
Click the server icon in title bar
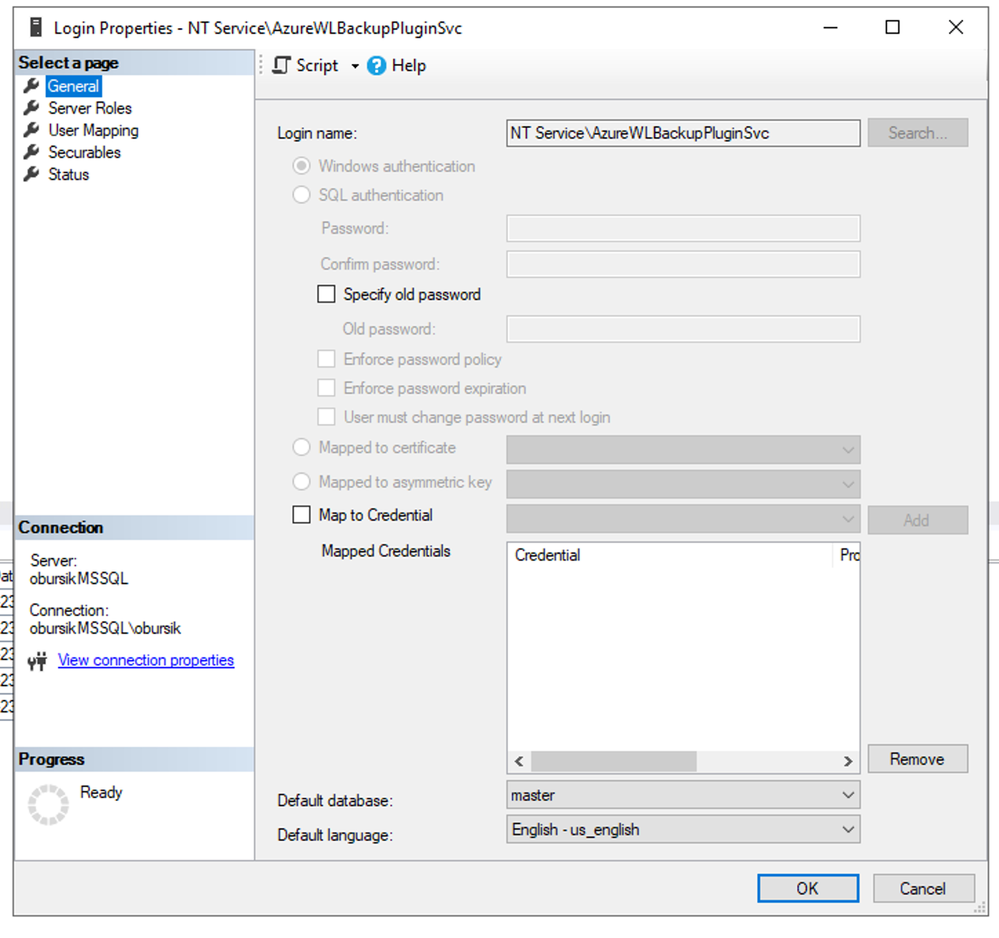pos(36,28)
